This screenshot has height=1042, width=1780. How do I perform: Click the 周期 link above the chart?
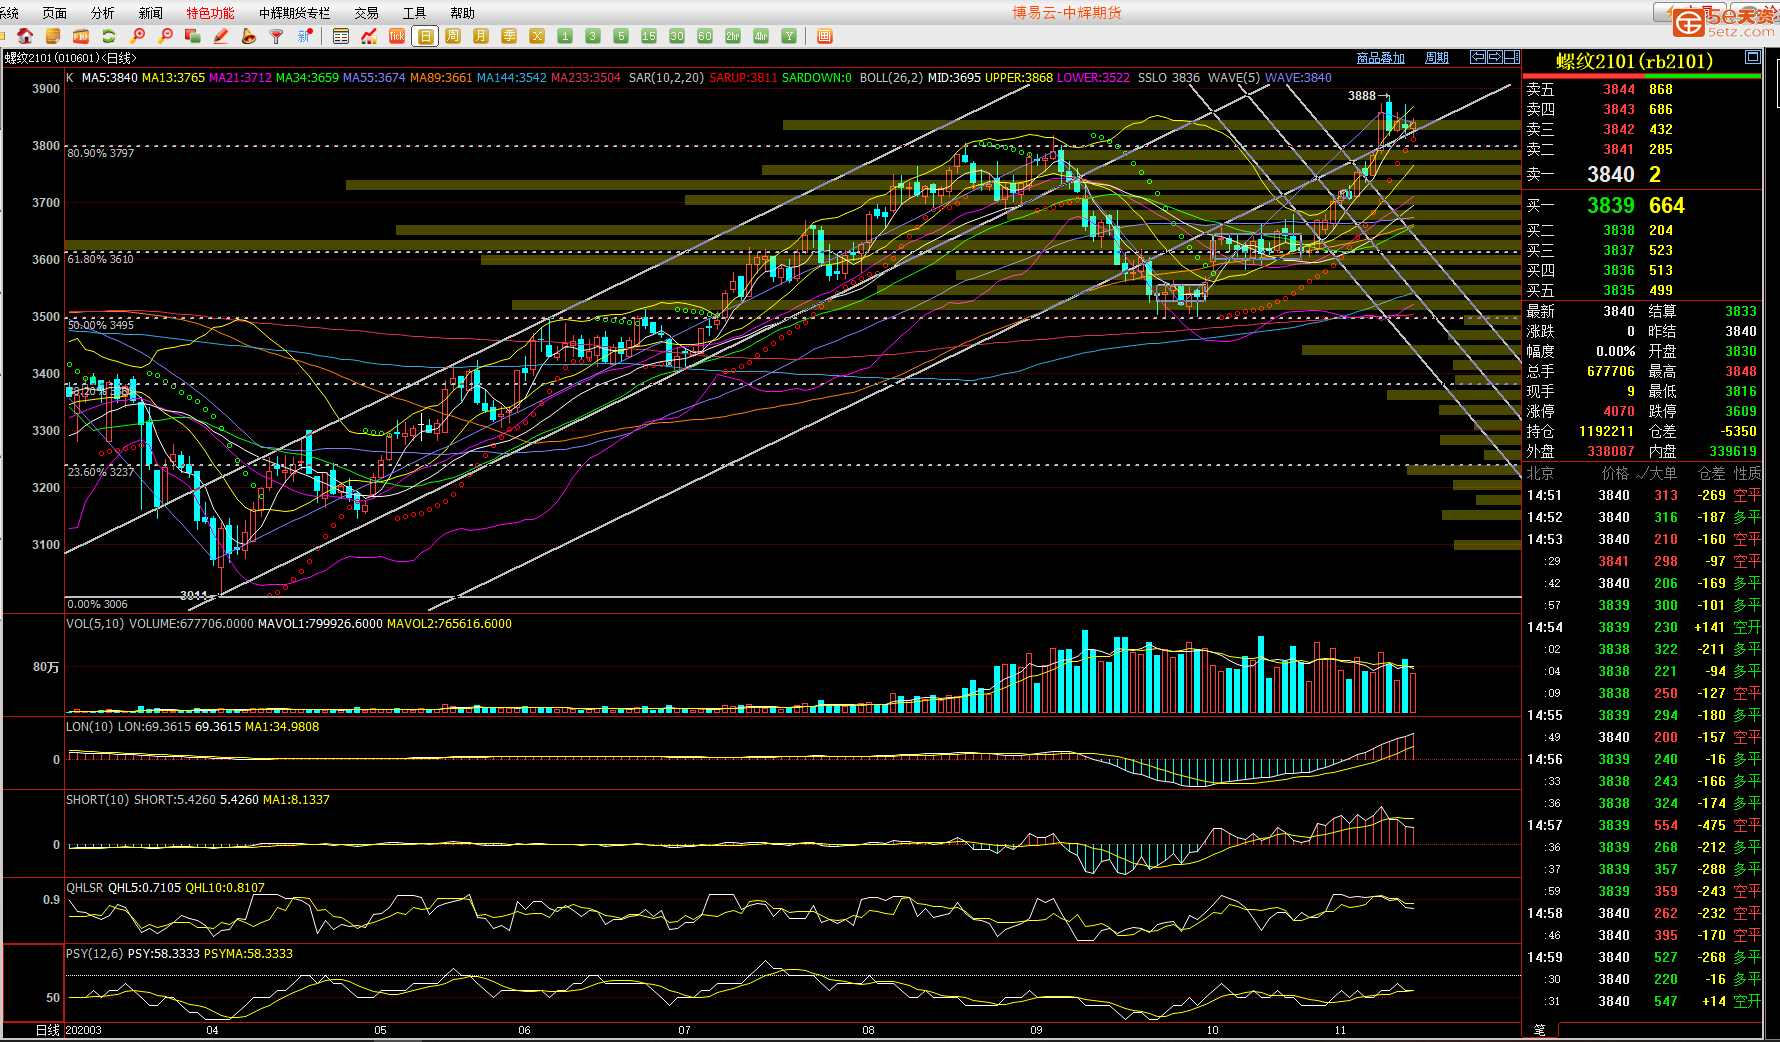(1437, 58)
